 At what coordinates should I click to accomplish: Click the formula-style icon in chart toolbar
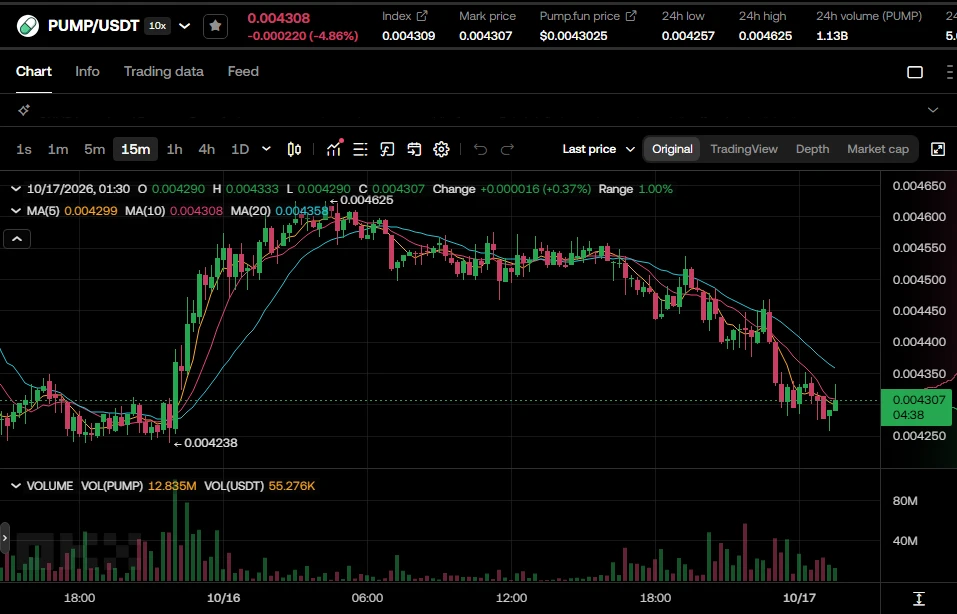(387, 149)
